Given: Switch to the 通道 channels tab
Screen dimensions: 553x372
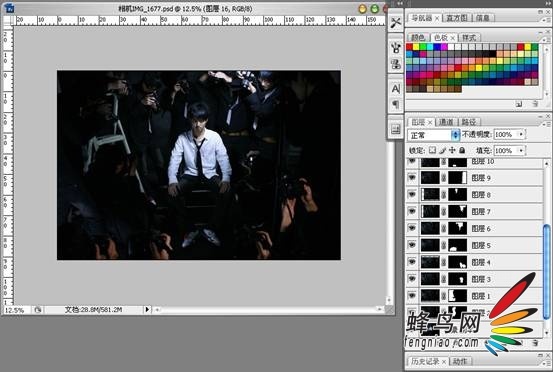Looking at the screenshot, I should click(x=446, y=122).
